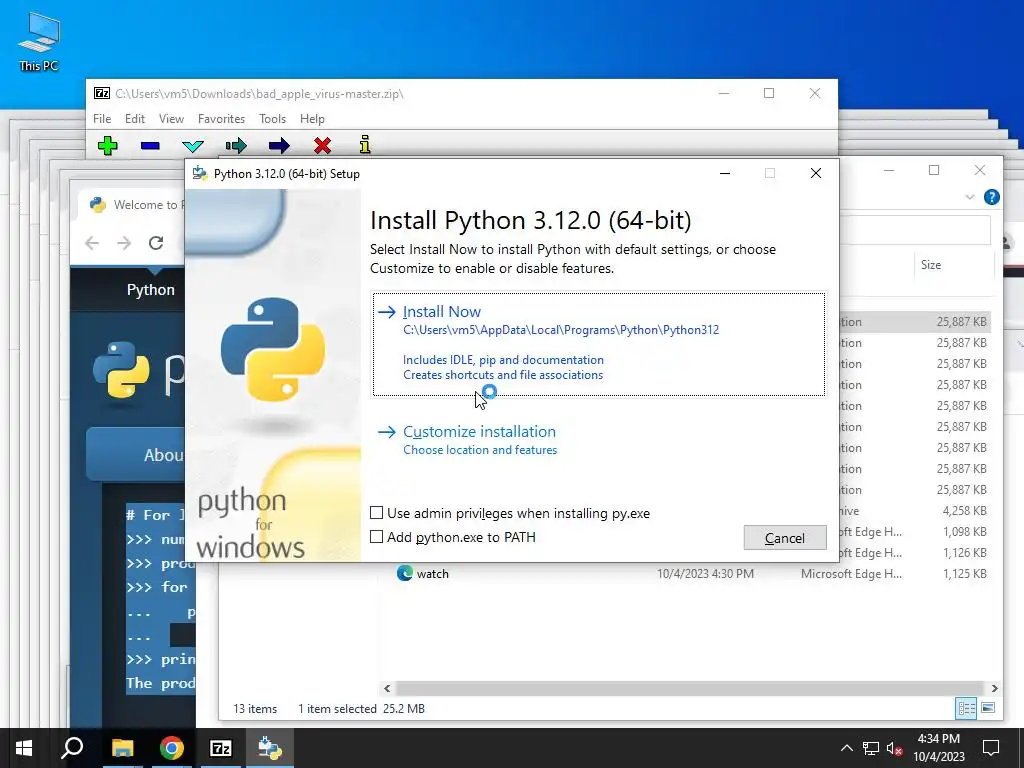This screenshot has height=768, width=1024.
Task: Click the 7-Zip Add (green plus) icon
Action: pyautogui.click(x=108, y=145)
